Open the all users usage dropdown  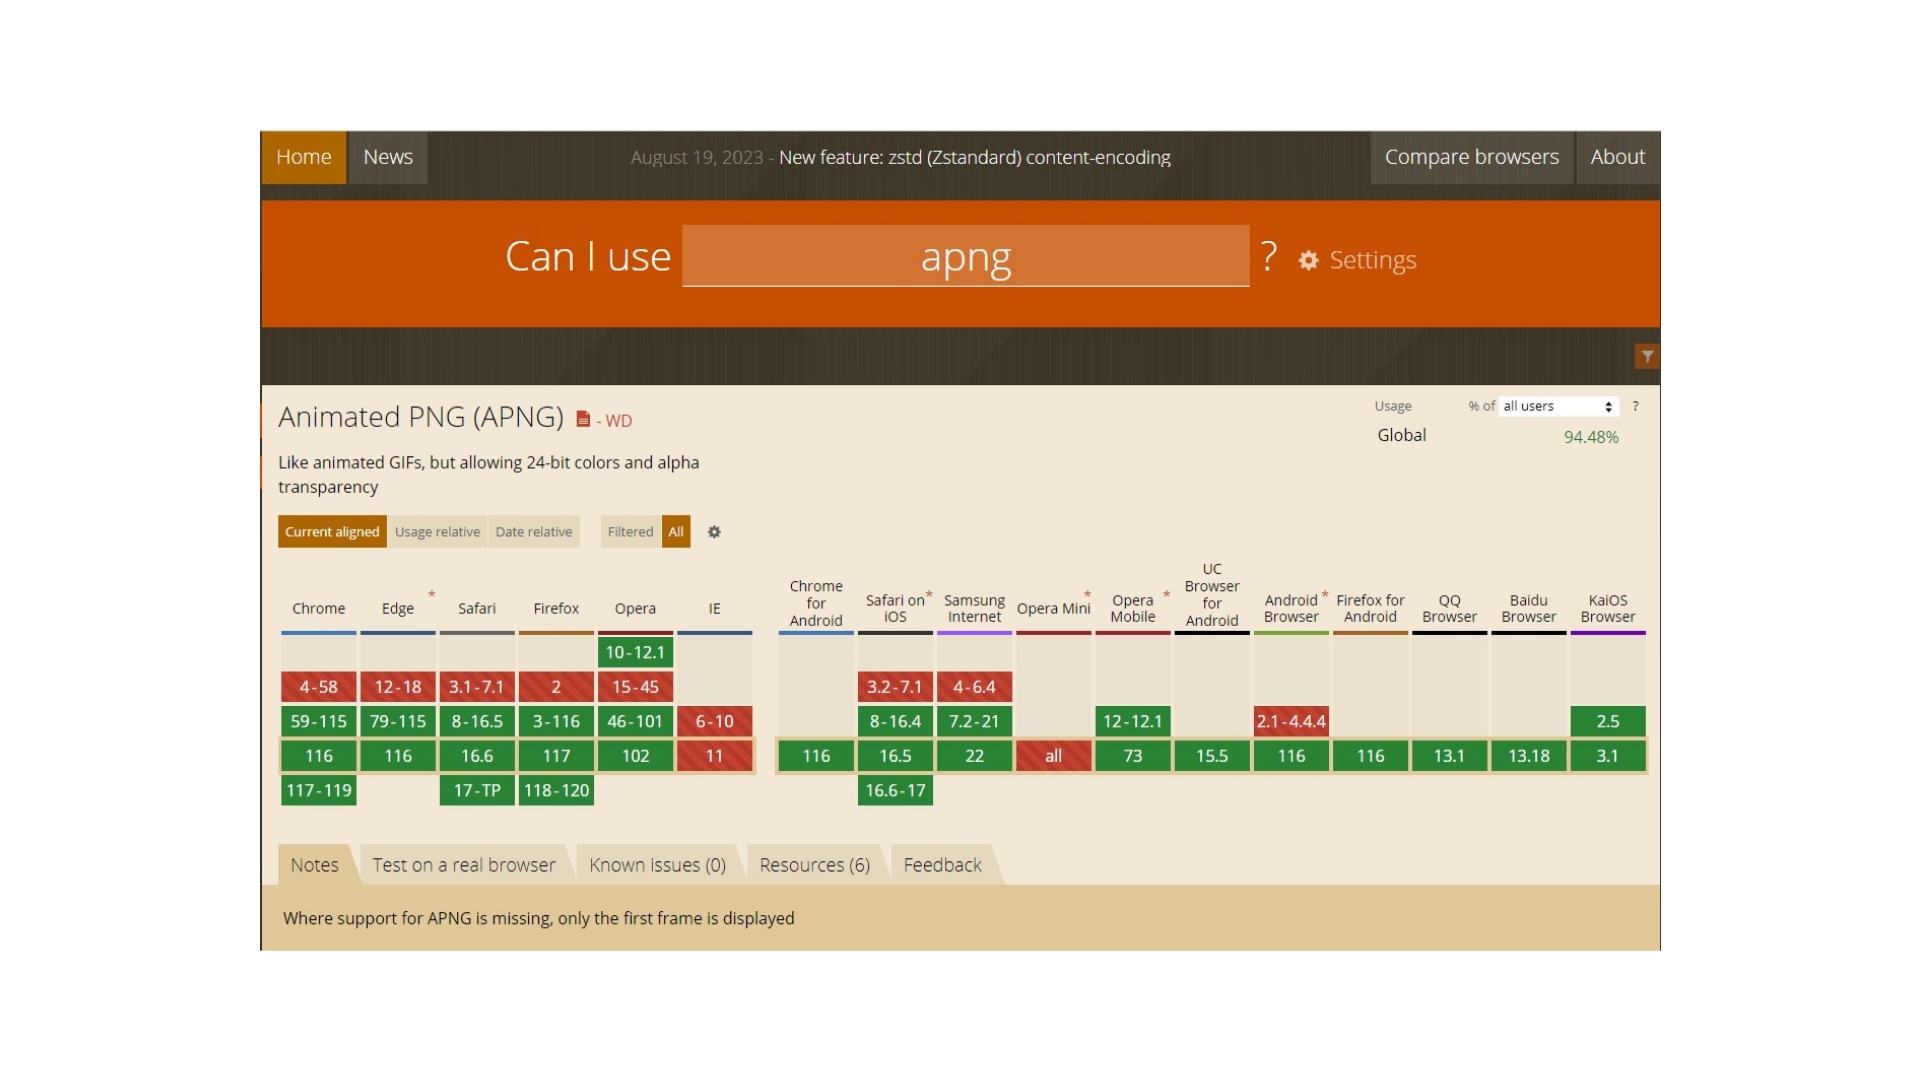click(x=1557, y=406)
